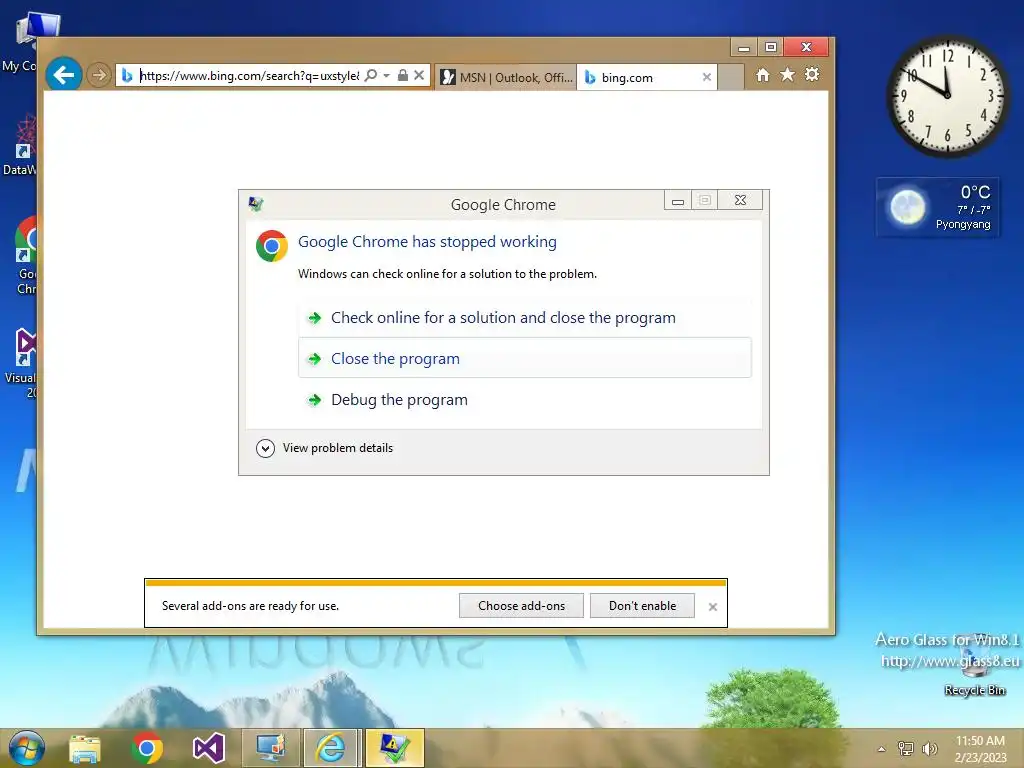Click the taskbar clock showing 11:50 AM
Viewport: 1024px width, 768px height.
(980, 748)
